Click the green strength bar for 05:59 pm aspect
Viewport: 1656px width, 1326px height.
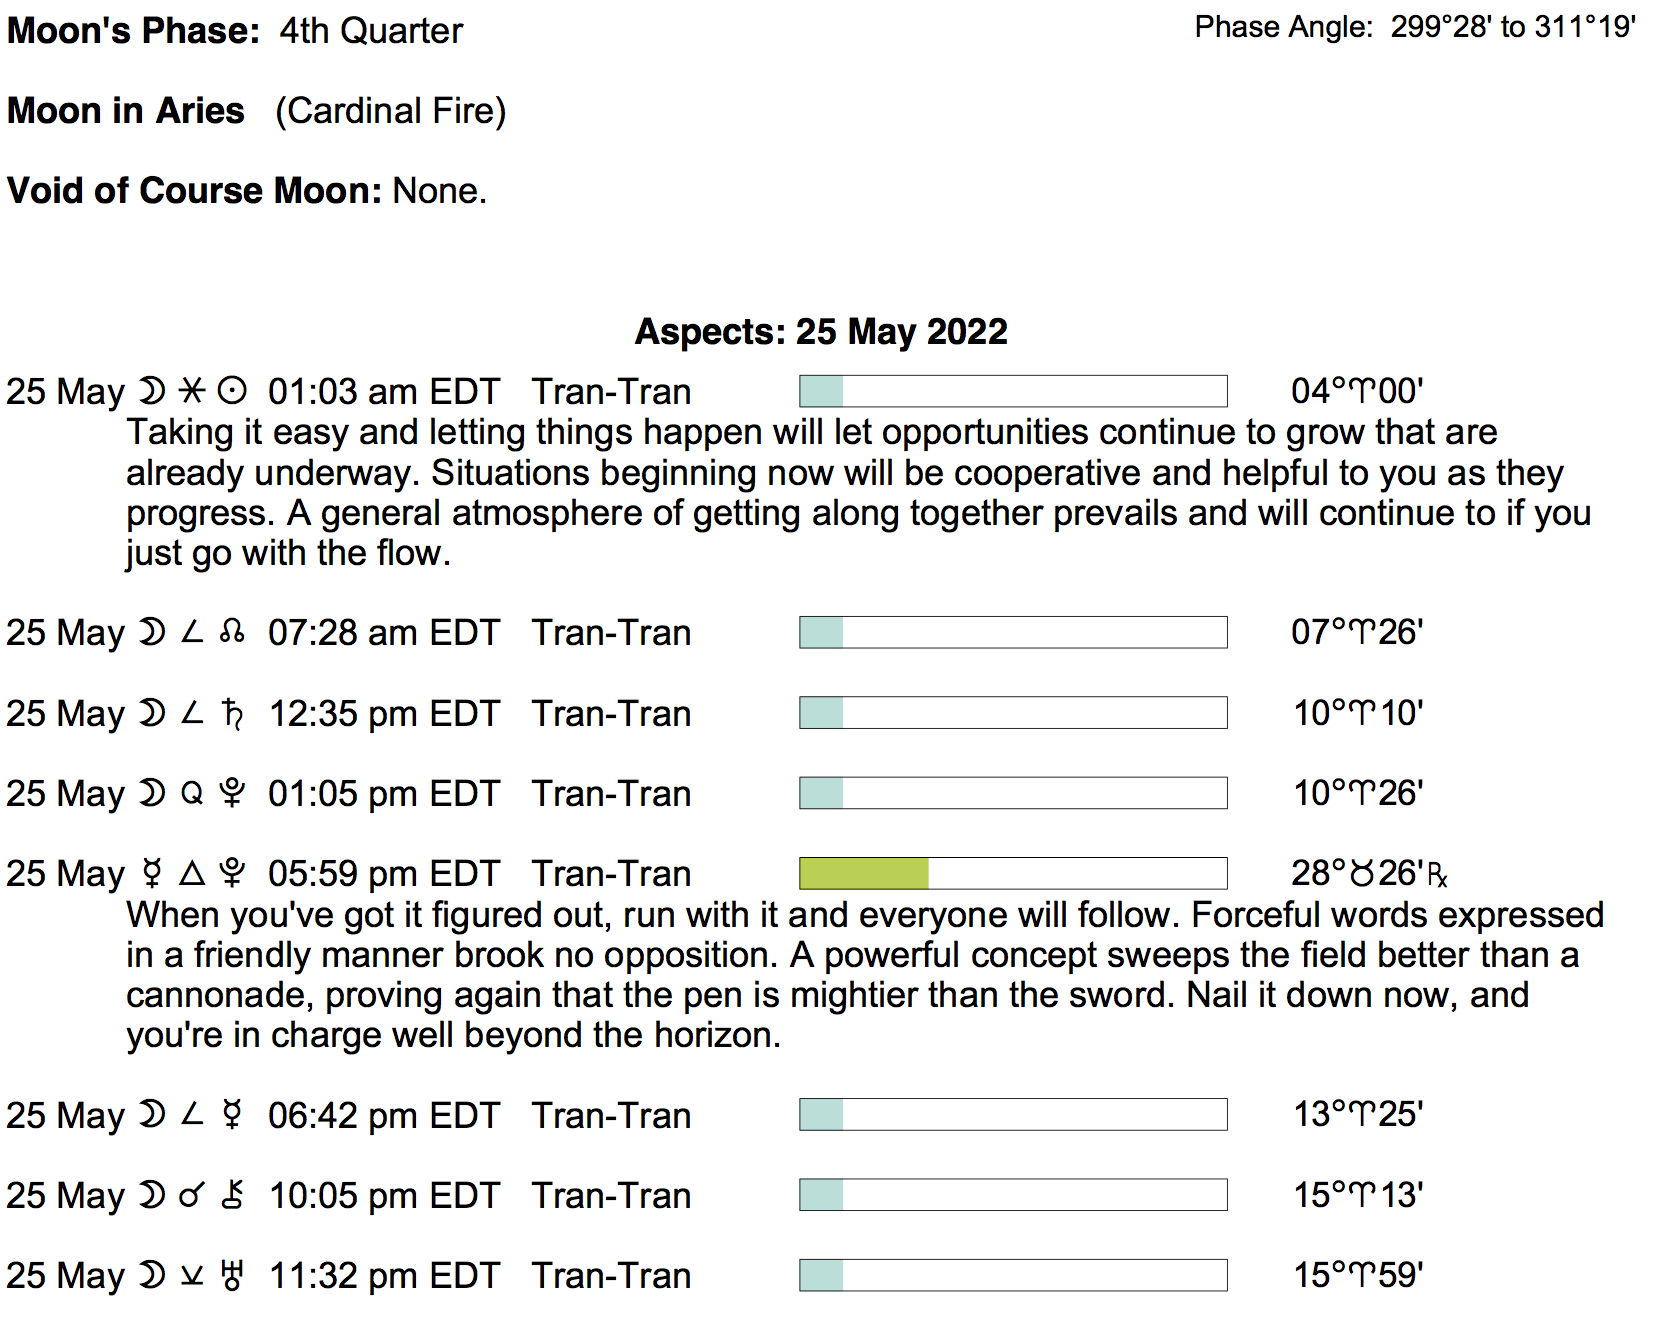pos(864,873)
